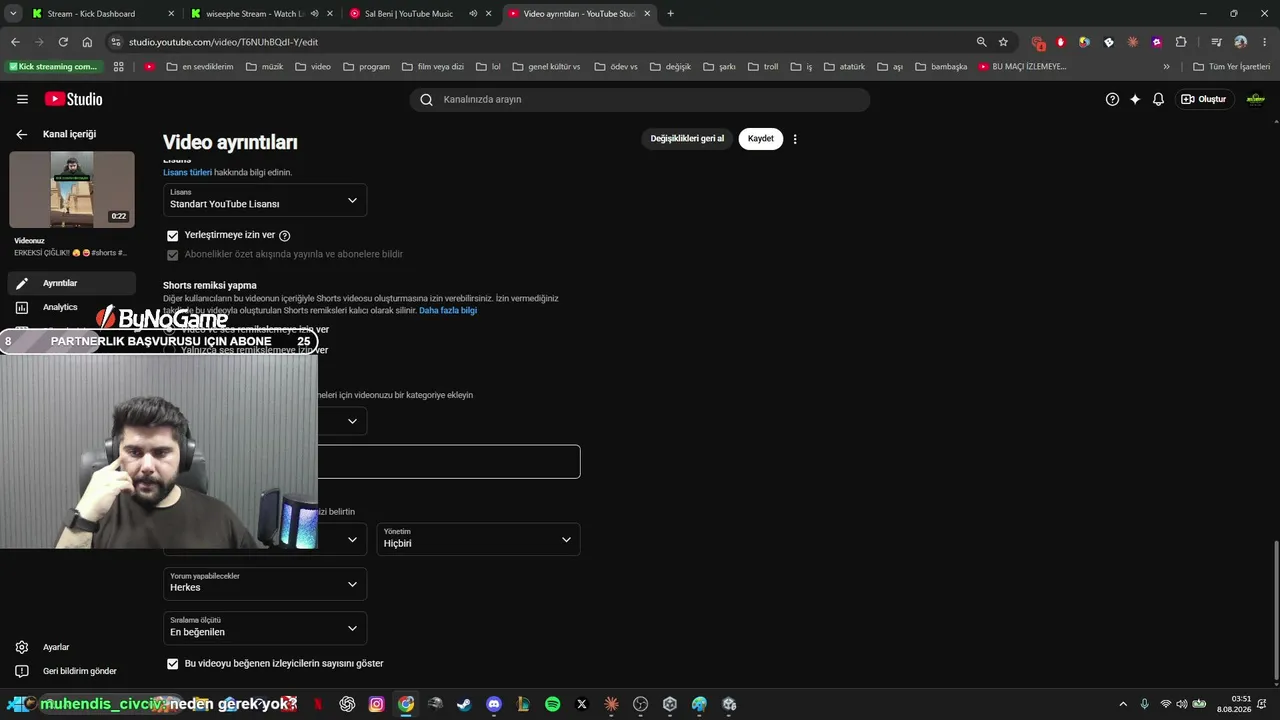
Task: Open the Chrome extensions puzzle icon
Action: click(x=1181, y=42)
